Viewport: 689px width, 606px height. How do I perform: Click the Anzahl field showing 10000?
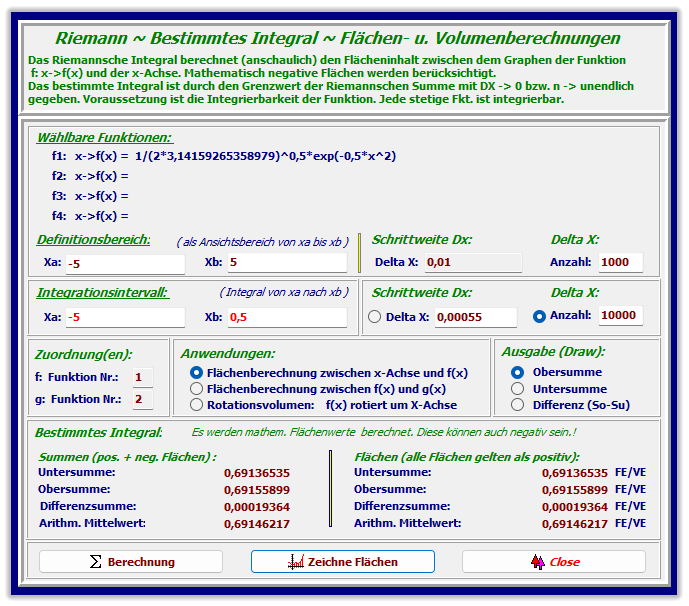620,316
